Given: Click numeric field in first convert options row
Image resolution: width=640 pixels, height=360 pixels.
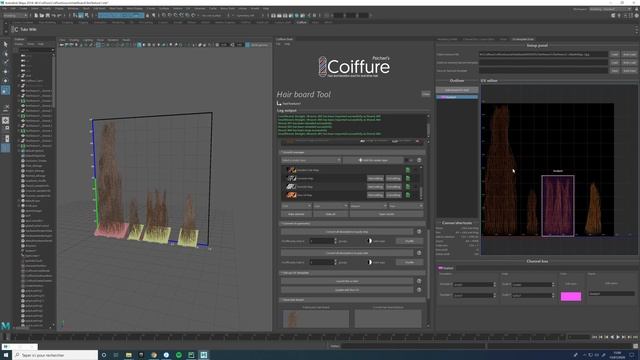Looking at the screenshot, I should 322,241.
